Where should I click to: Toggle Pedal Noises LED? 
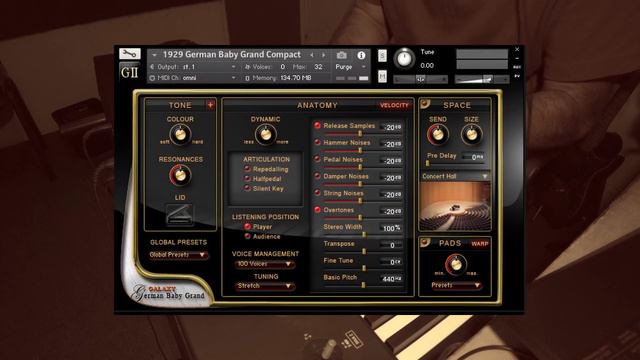[317, 159]
